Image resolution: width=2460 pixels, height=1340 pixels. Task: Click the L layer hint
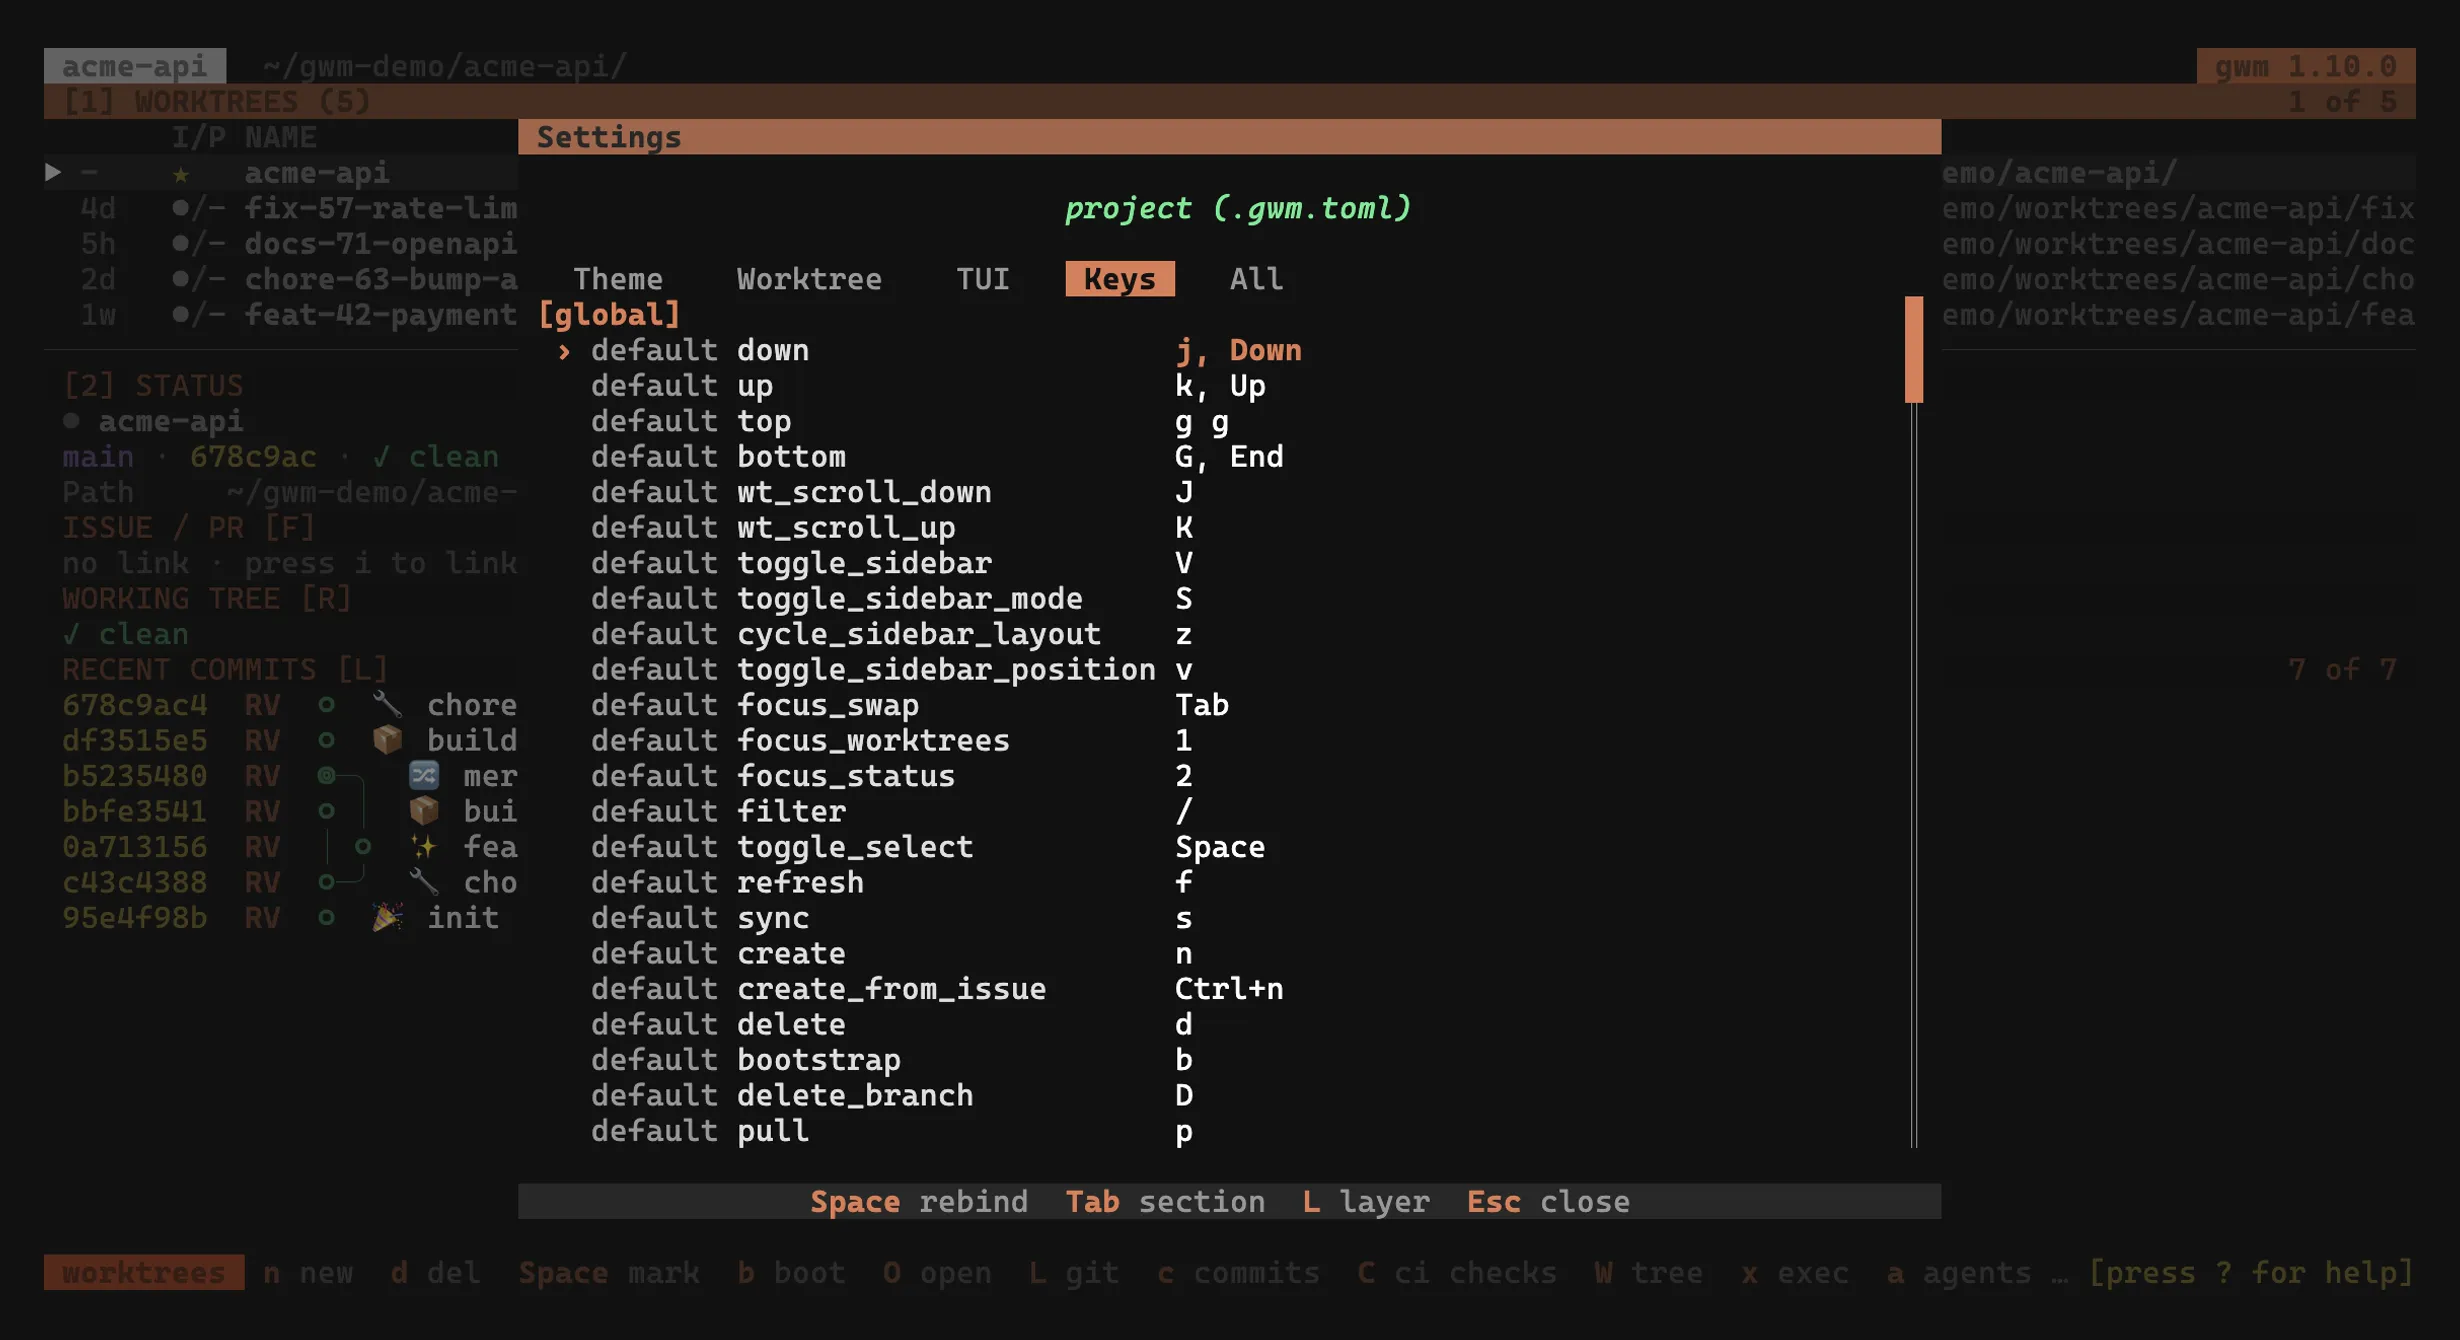click(x=1365, y=1201)
